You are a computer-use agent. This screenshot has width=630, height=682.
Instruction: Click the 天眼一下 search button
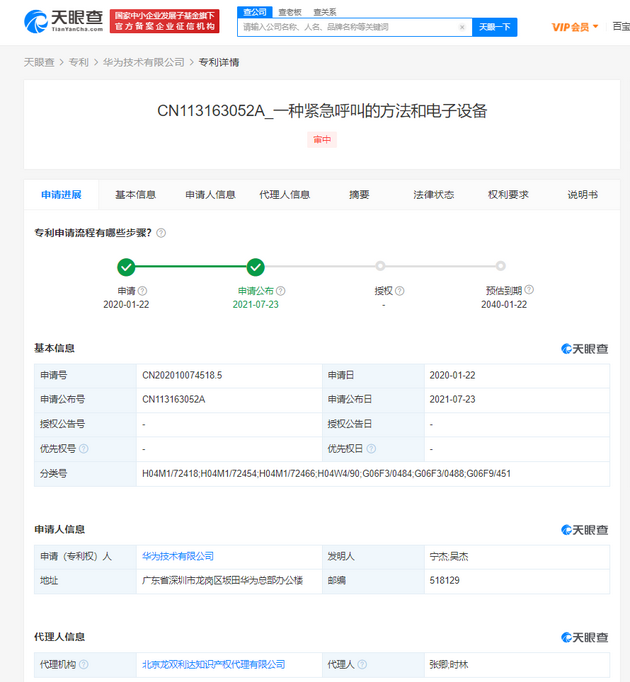495,27
